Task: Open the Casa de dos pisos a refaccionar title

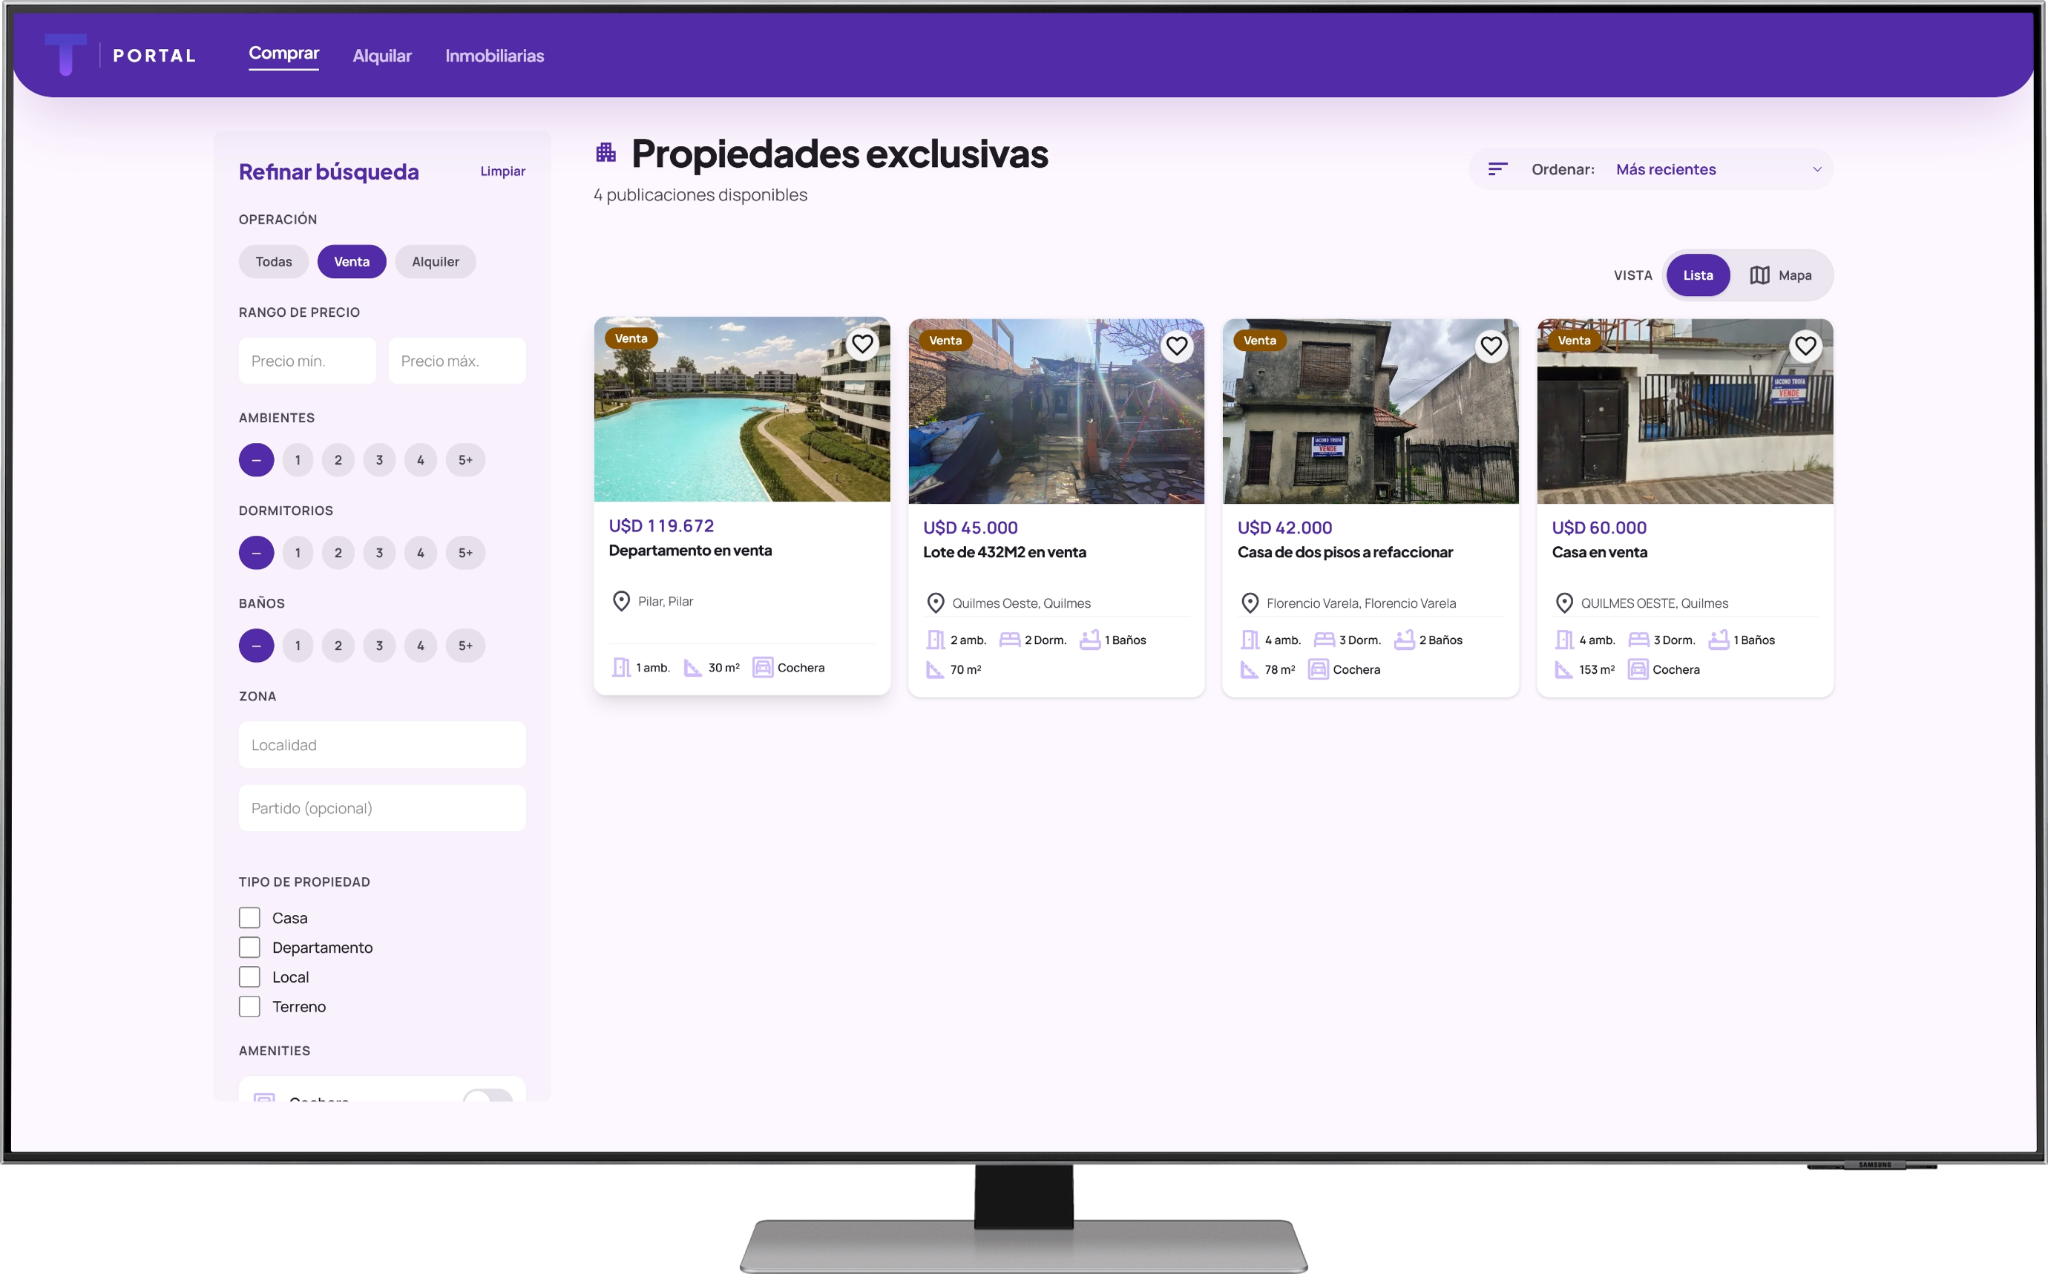Action: click(1345, 552)
